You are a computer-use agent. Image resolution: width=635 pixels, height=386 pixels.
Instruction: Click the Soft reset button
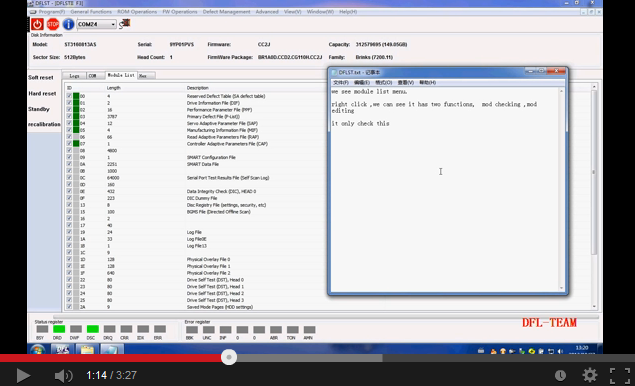[40, 77]
